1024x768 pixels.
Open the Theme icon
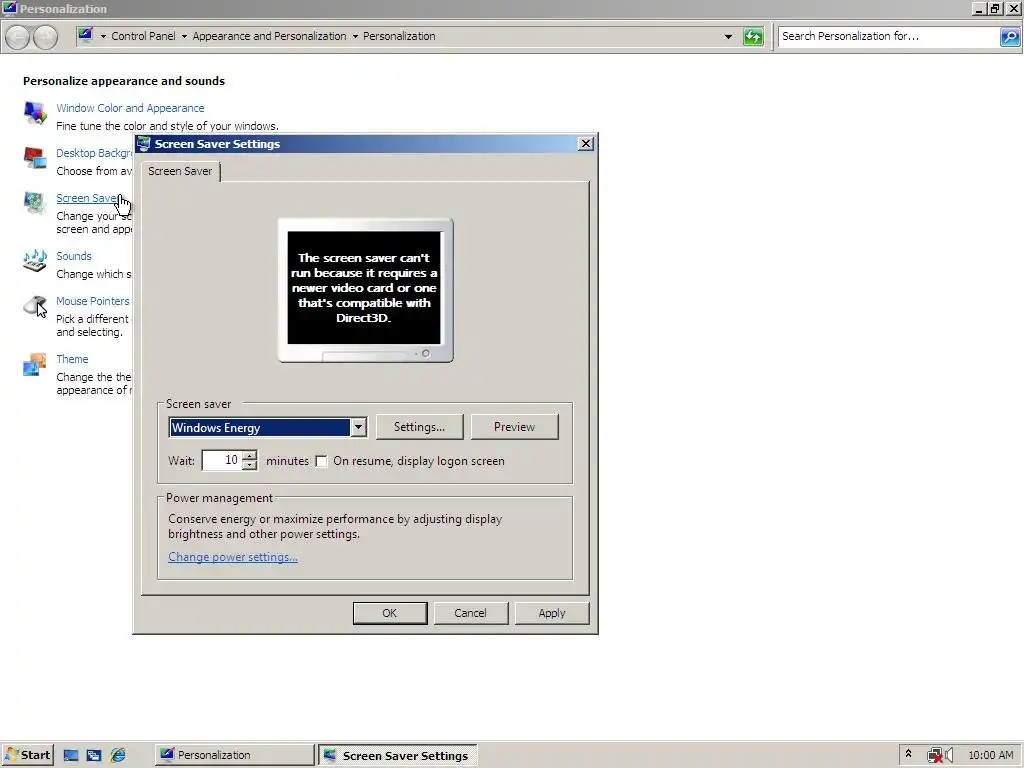[35, 364]
